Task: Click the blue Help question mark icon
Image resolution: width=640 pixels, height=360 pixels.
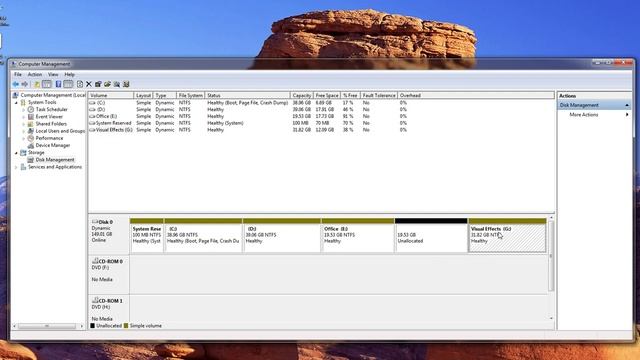Action: coord(58,84)
